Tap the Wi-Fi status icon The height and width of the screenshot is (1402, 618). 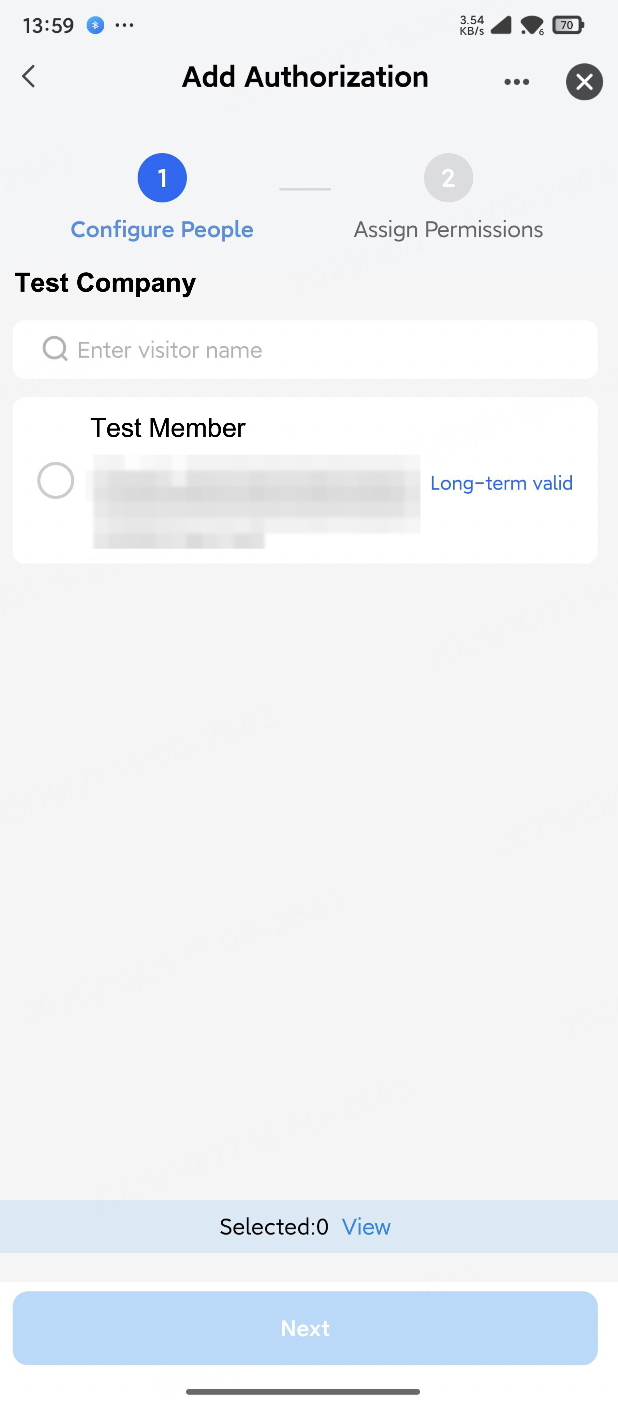tap(532, 26)
